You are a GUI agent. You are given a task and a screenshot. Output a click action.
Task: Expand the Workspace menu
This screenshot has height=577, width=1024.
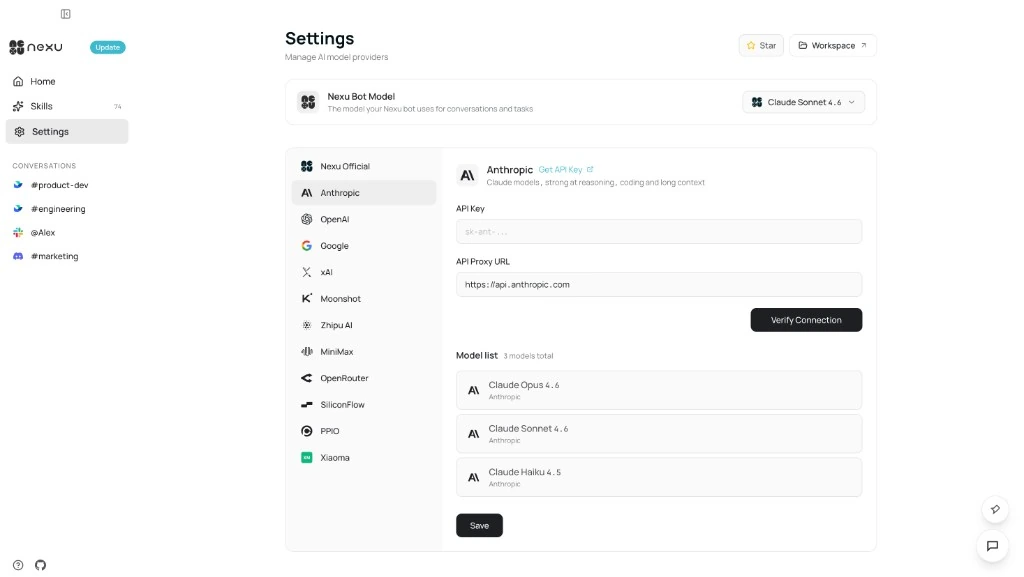[832, 44]
